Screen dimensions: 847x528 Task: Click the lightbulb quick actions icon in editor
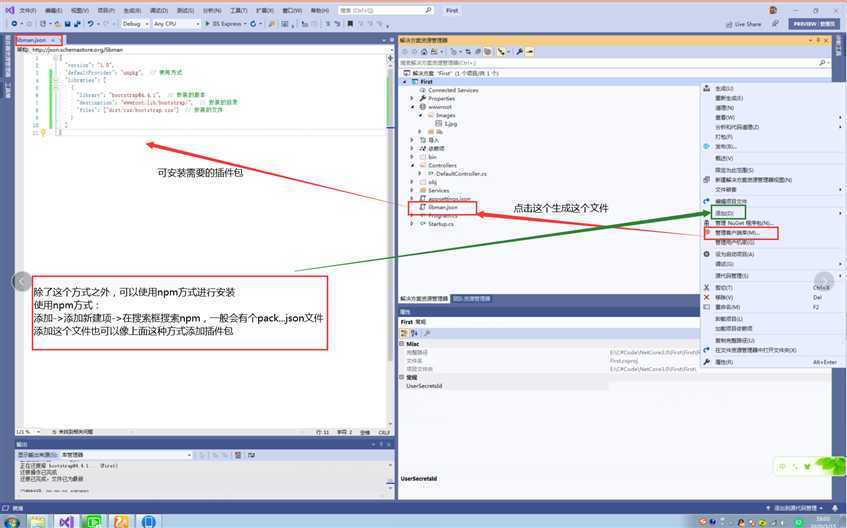43,132
